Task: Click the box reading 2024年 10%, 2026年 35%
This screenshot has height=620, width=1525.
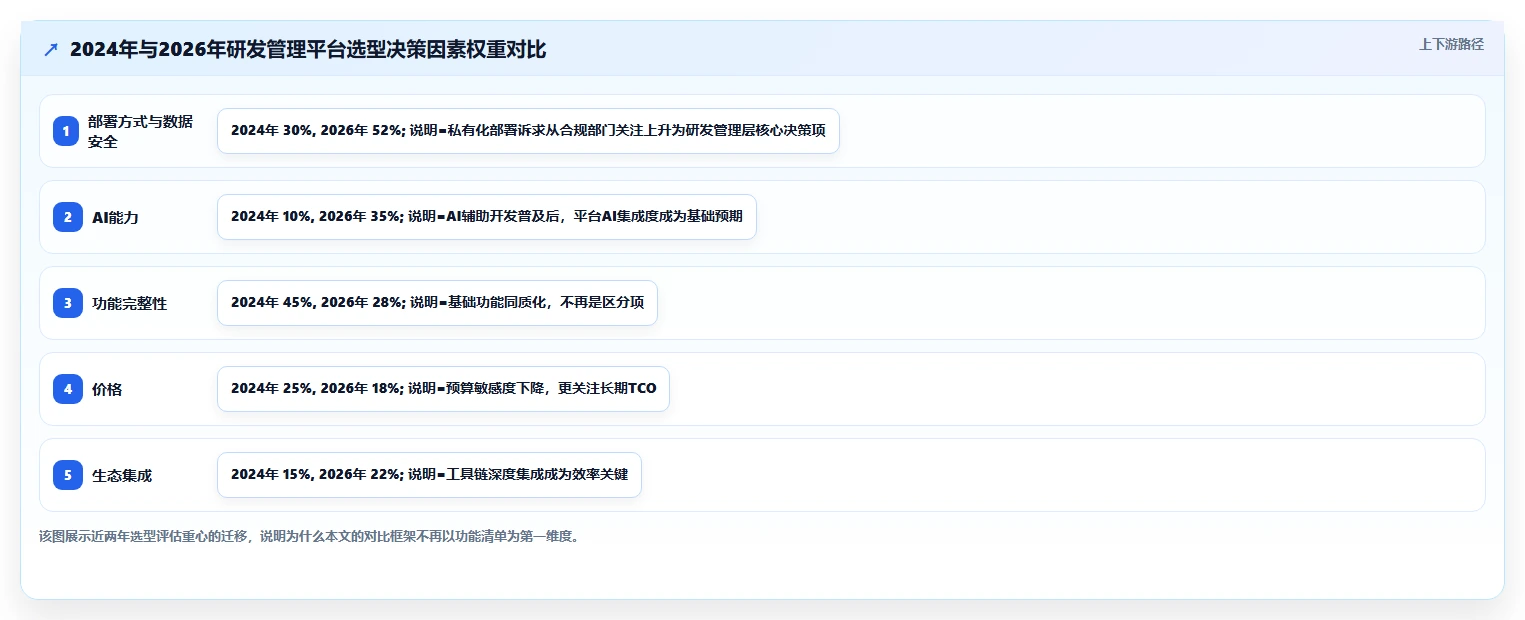Action: (487, 217)
